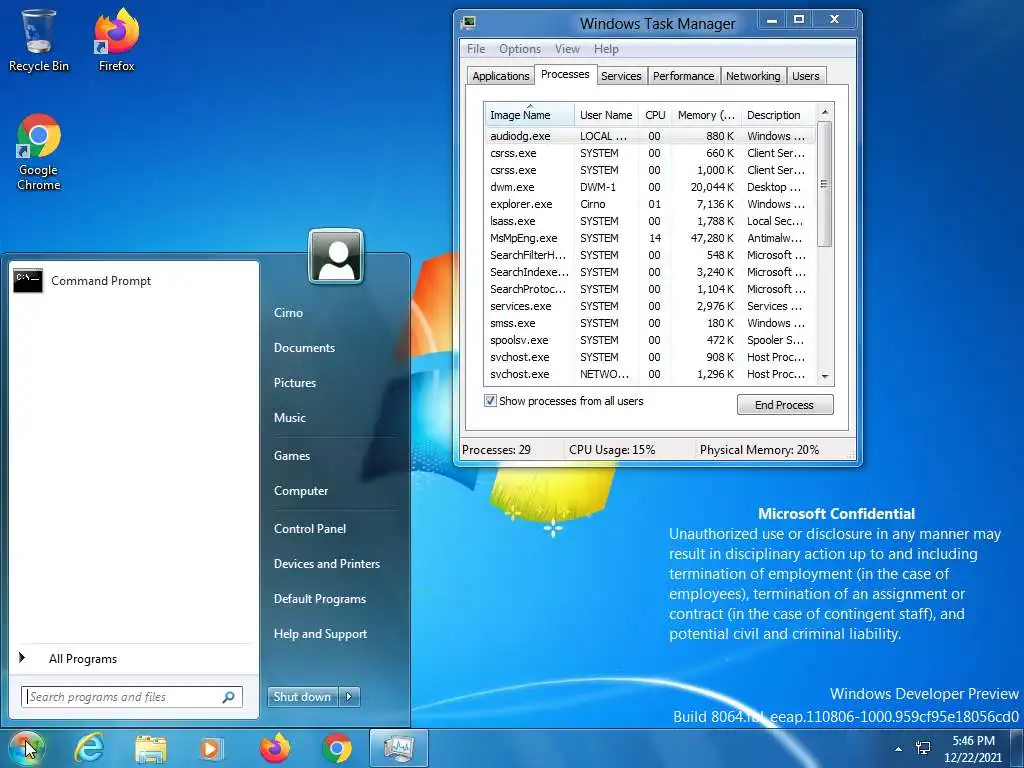The image size is (1024, 768).
Task: Open Windows Media Player from taskbar
Action: click(212, 748)
